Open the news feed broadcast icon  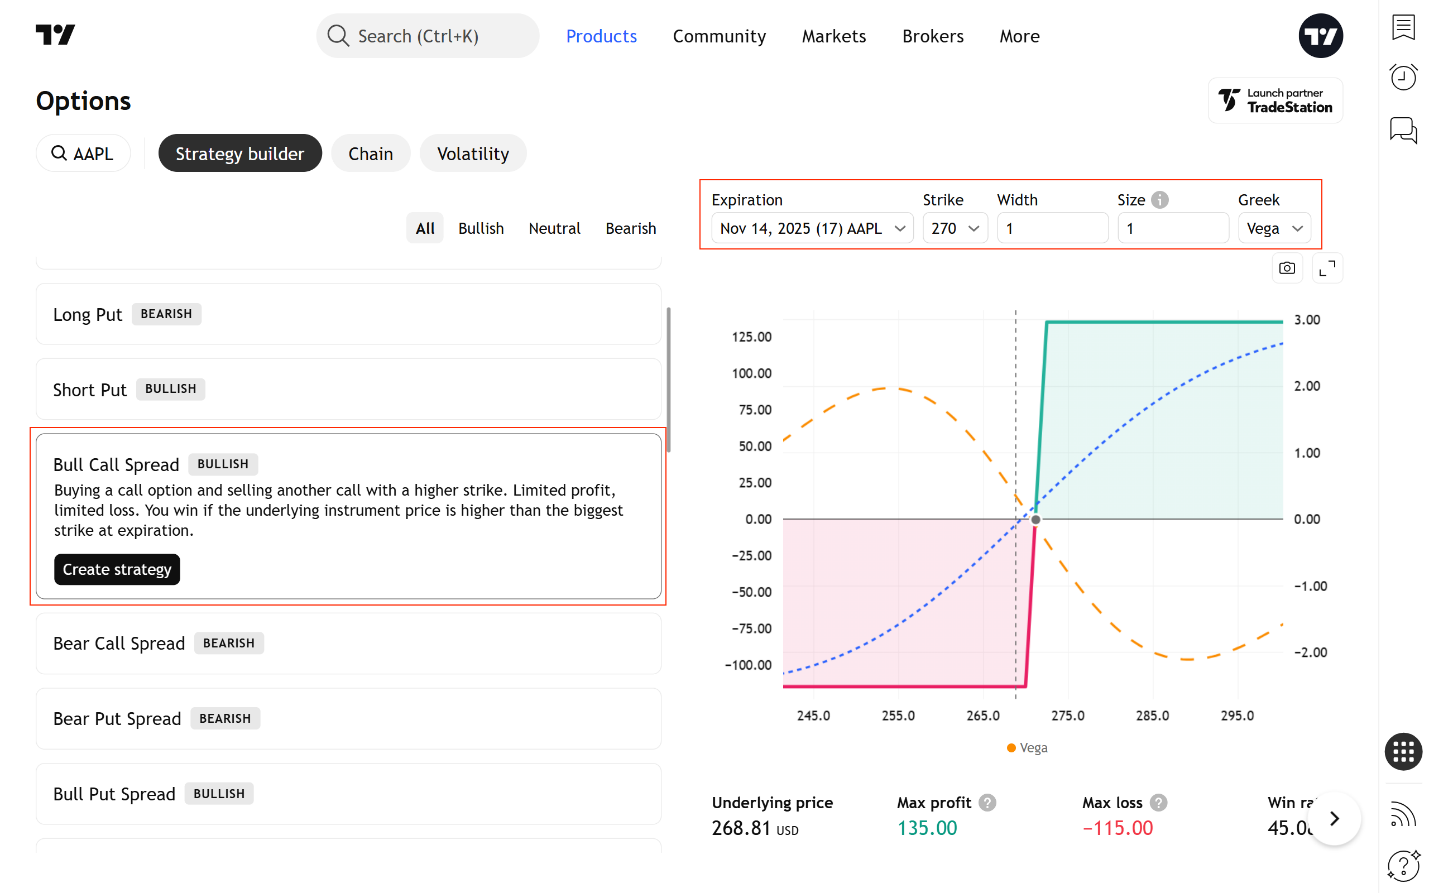click(1403, 814)
